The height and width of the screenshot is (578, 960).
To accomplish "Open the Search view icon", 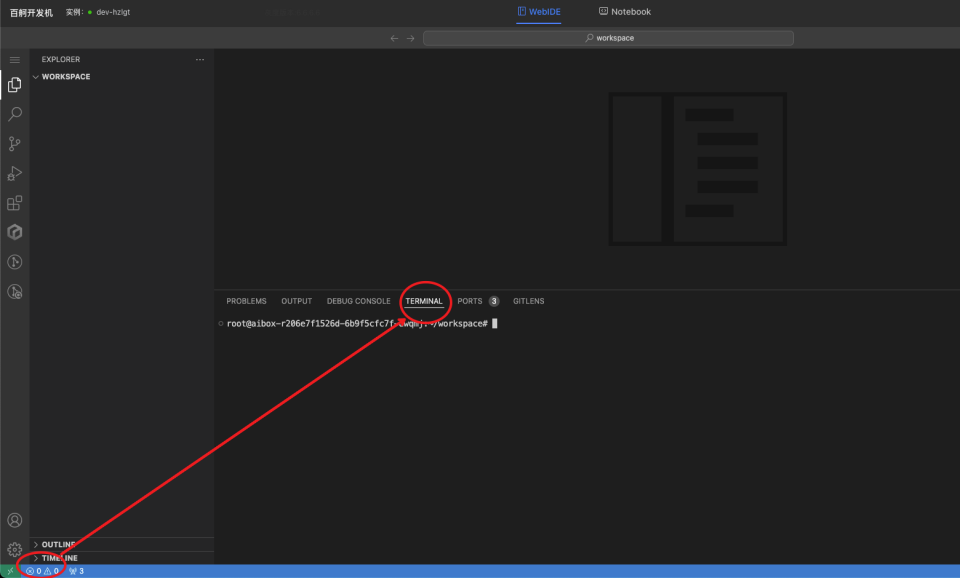I will [15, 114].
